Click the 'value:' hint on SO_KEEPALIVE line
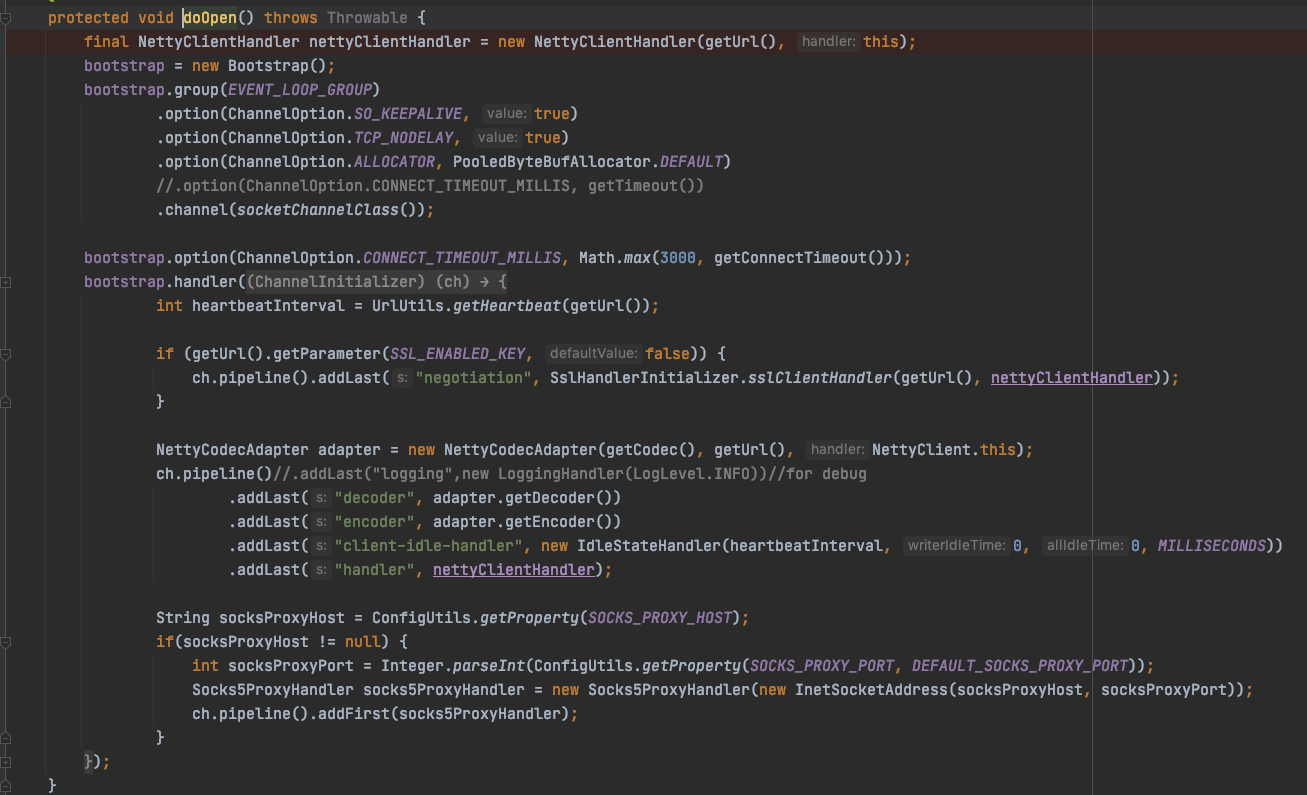This screenshot has height=795, width=1307. coord(505,114)
